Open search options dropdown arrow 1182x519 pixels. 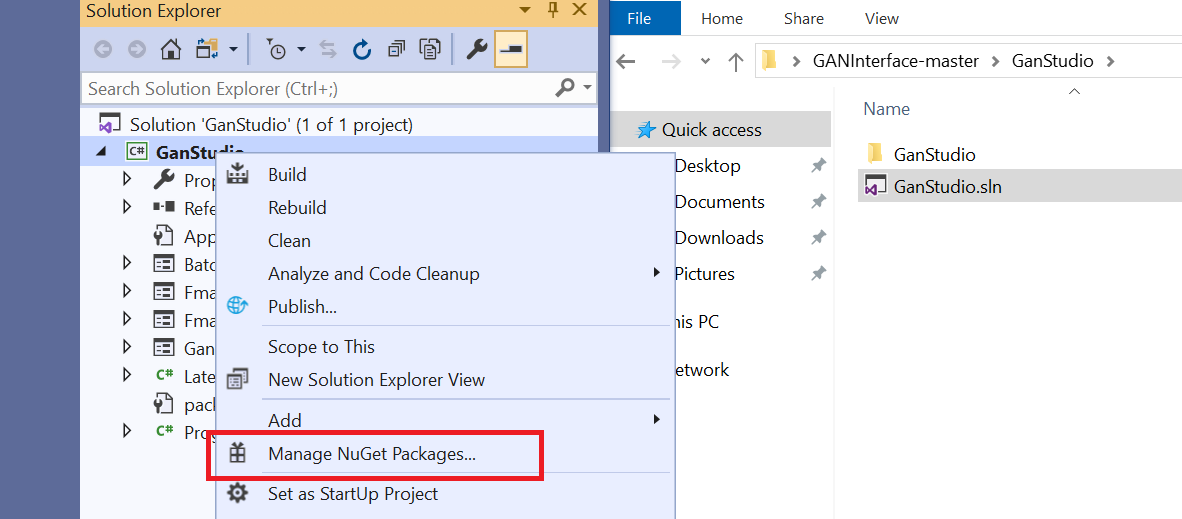(587, 88)
